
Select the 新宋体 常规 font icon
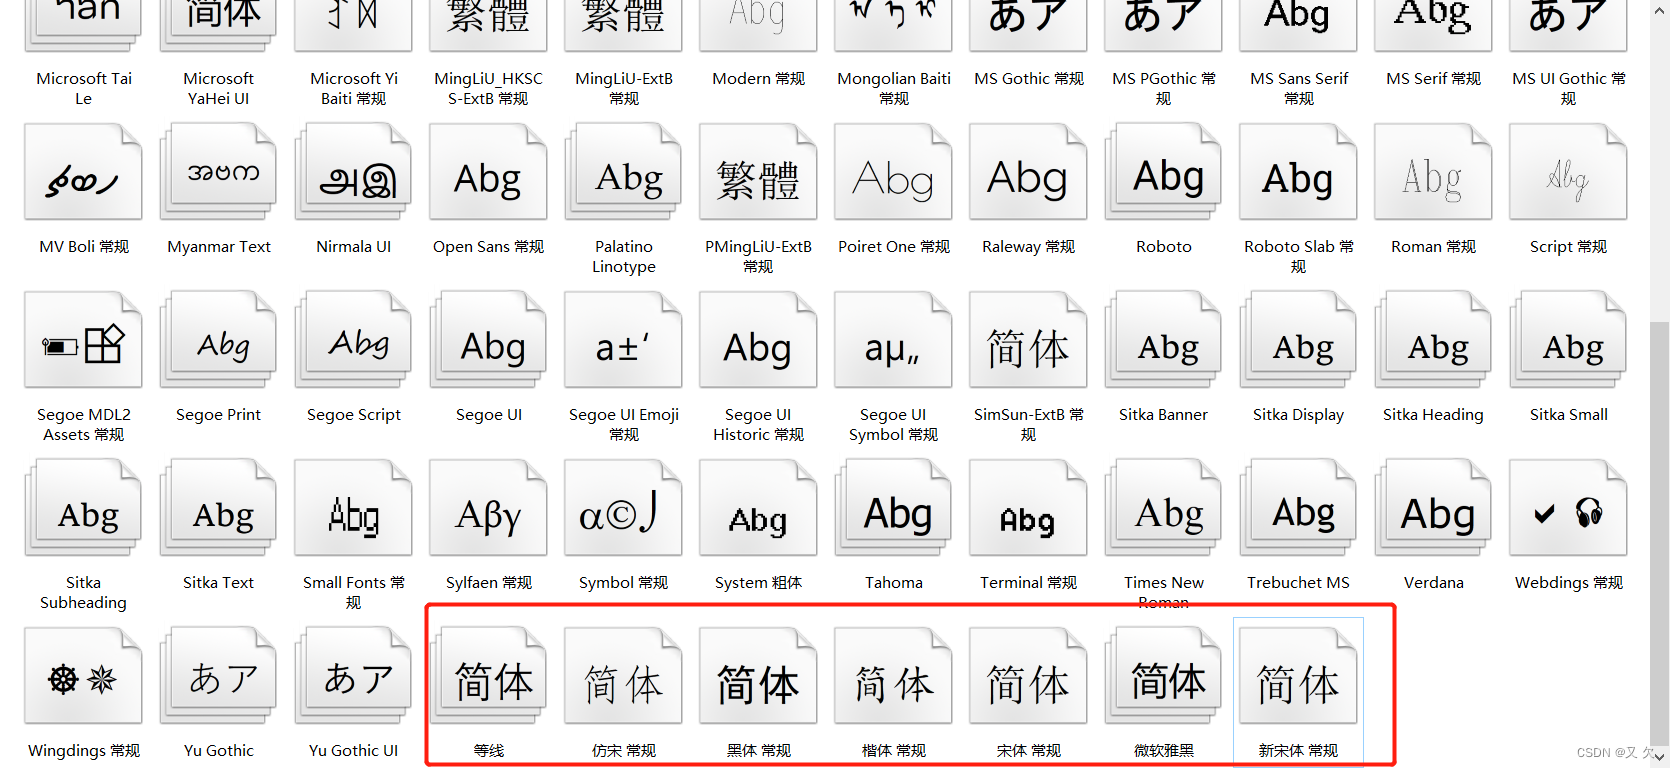pos(1298,675)
